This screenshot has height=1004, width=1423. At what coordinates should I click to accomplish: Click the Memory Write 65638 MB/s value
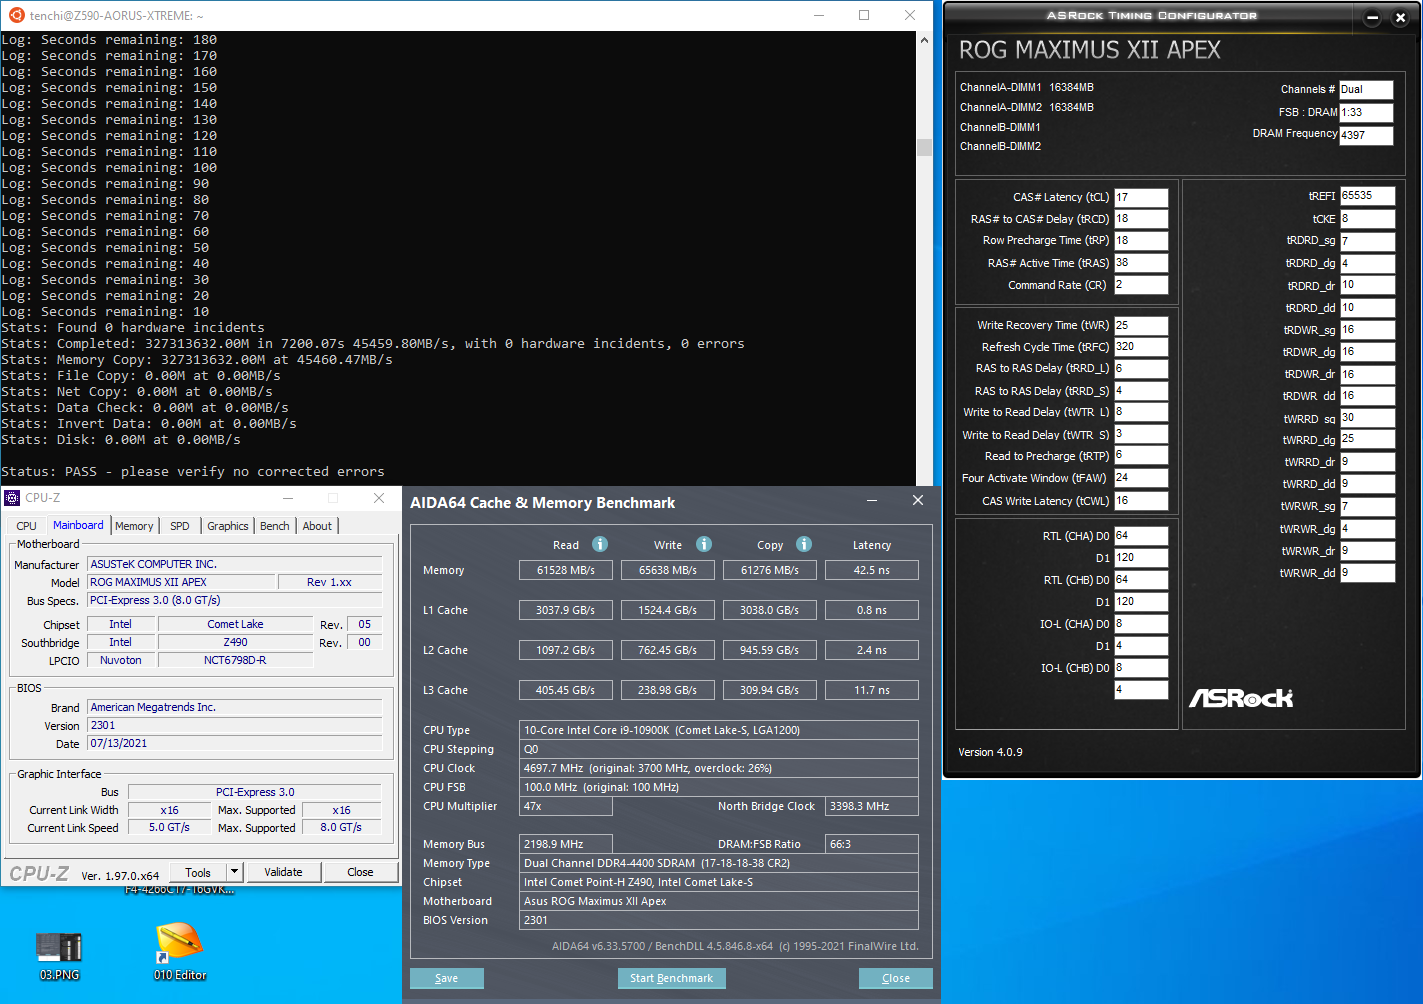667,570
